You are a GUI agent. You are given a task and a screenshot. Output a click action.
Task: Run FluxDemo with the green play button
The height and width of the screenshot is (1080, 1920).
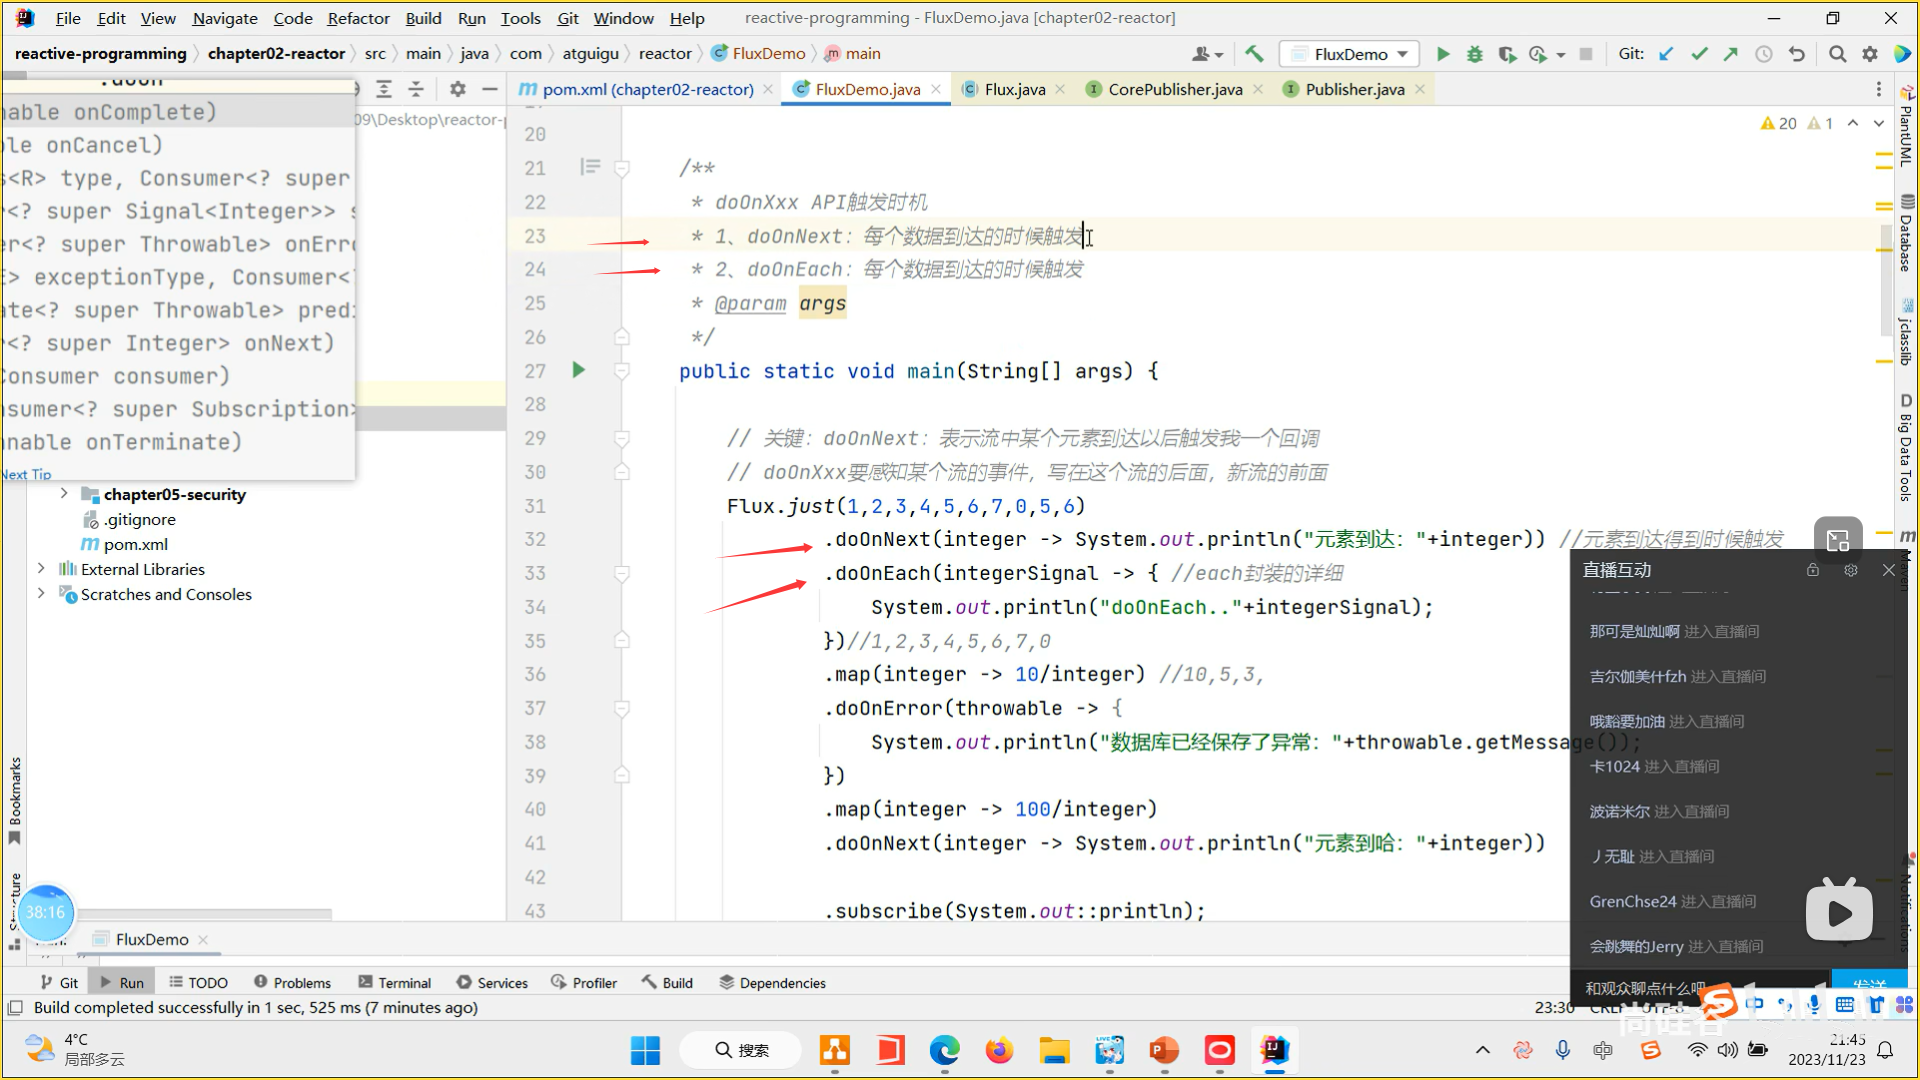click(x=1443, y=54)
